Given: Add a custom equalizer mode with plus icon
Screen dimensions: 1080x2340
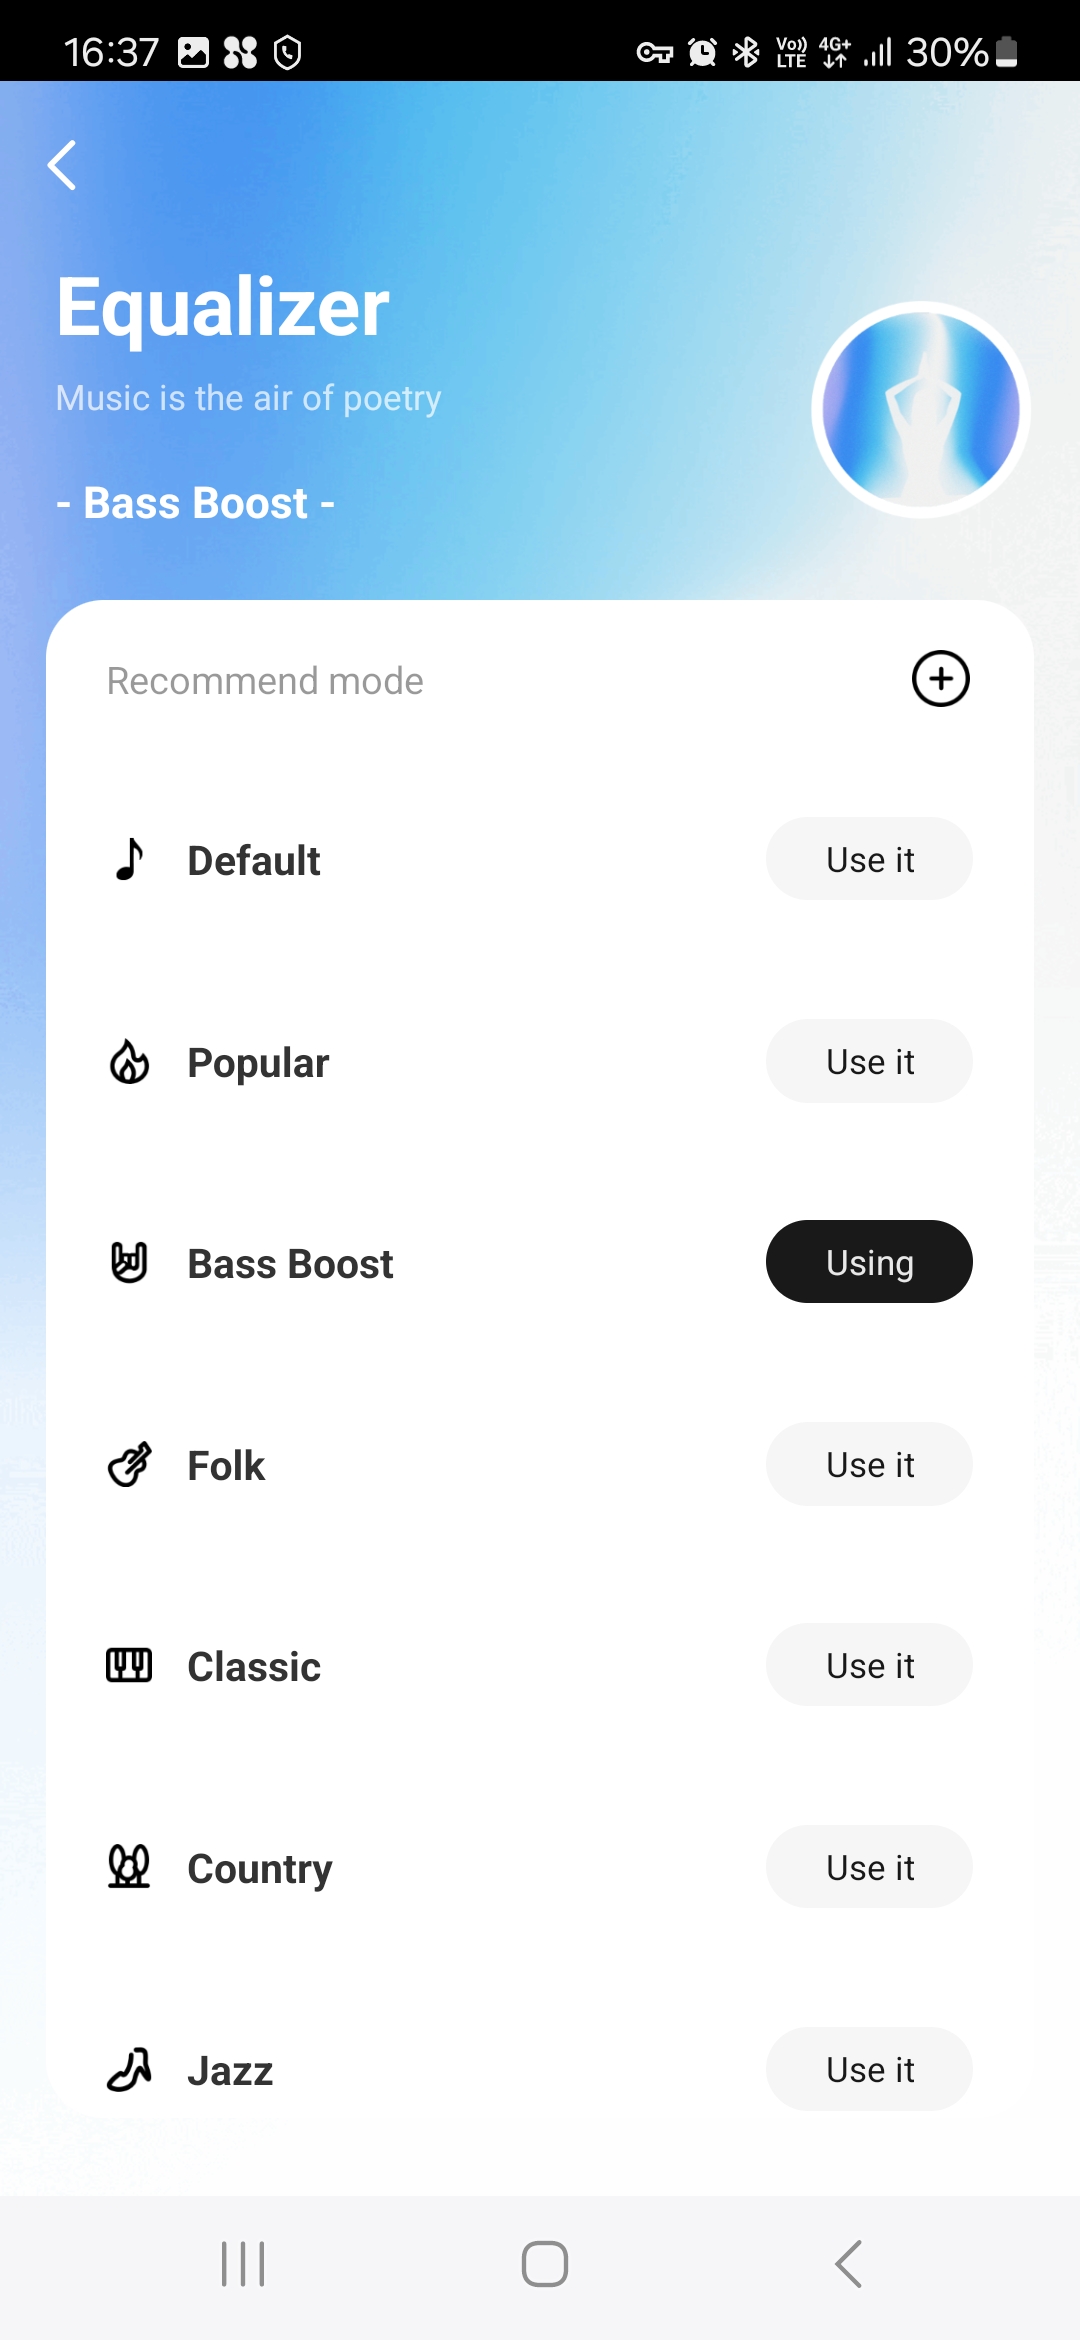Looking at the screenshot, I should [x=940, y=679].
